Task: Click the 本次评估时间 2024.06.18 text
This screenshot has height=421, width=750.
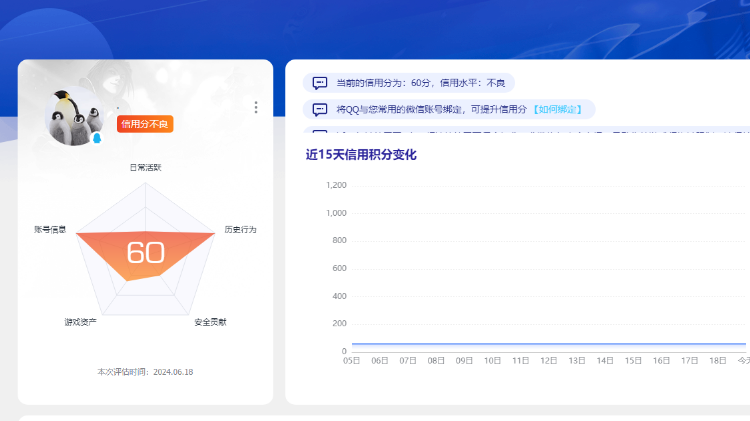Action: [x=145, y=372]
